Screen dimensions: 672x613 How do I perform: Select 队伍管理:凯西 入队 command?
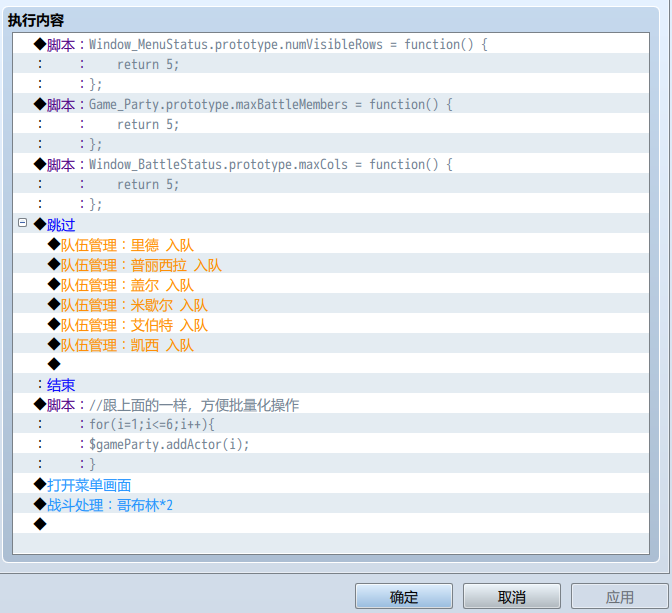coord(331,343)
